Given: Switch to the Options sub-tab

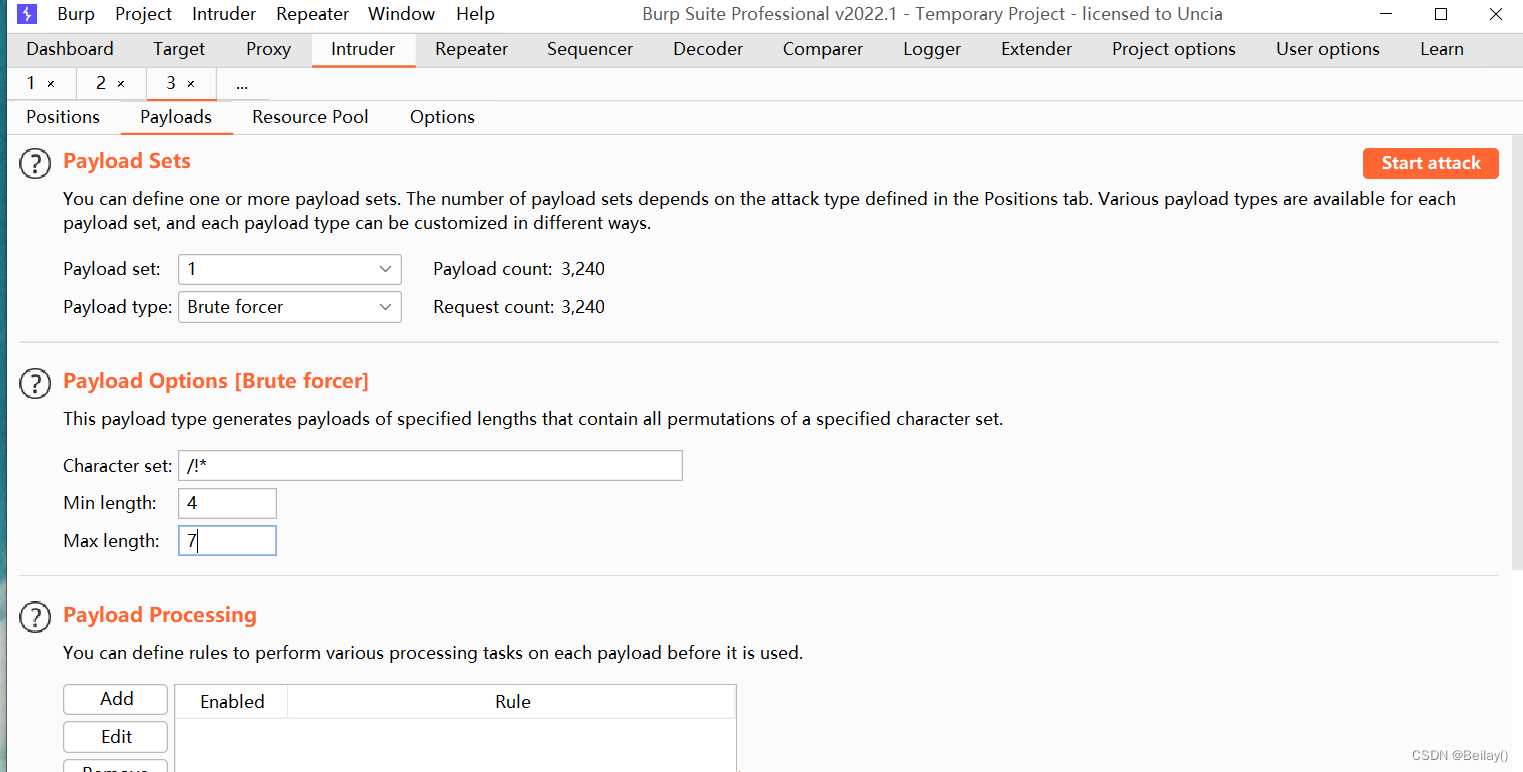Looking at the screenshot, I should (x=442, y=117).
